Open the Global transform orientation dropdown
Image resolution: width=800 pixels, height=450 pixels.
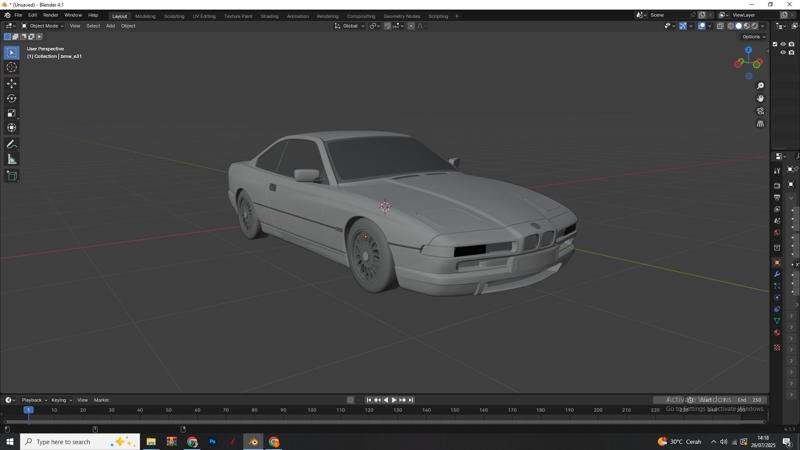pos(349,26)
